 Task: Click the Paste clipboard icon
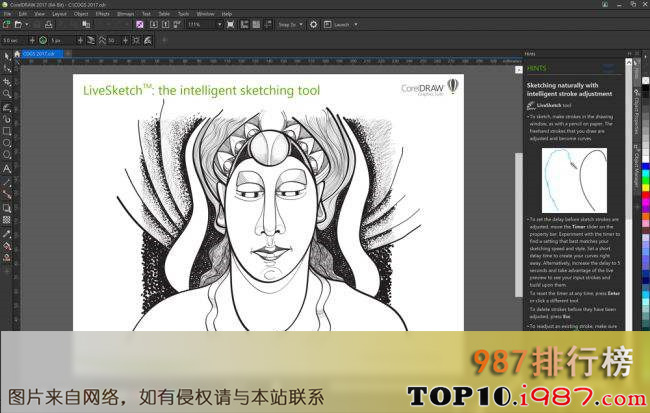tap(86, 24)
